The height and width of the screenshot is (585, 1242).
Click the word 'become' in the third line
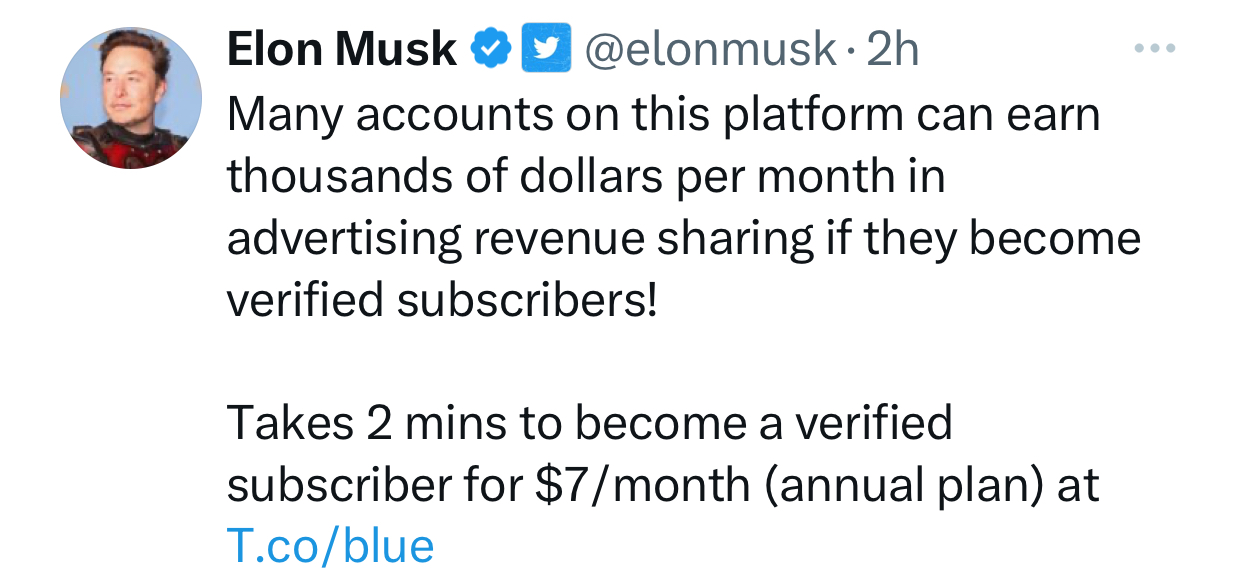1054,239
